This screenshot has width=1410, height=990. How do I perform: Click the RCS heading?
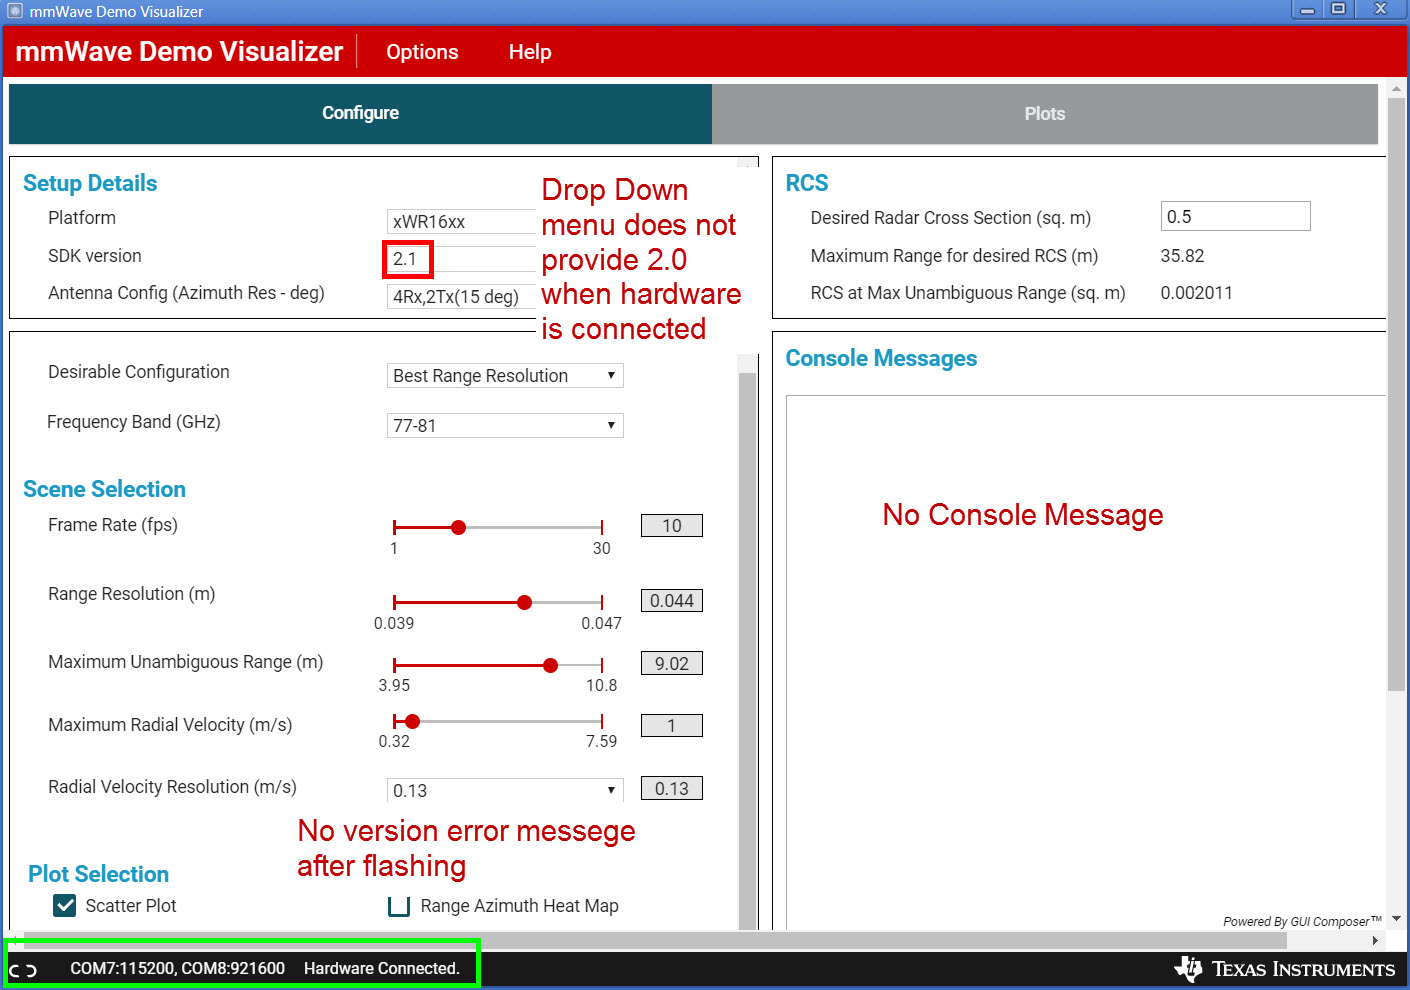(x=807, y=183)
